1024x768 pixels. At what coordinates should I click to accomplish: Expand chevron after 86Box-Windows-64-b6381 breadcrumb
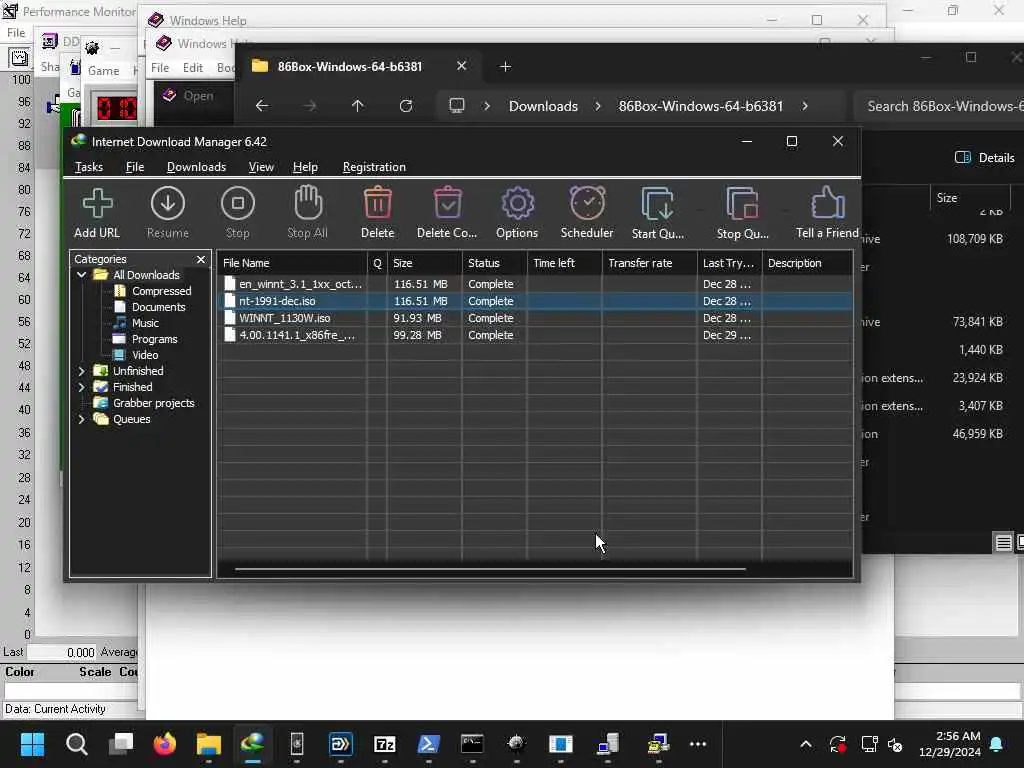pos(805,106)
